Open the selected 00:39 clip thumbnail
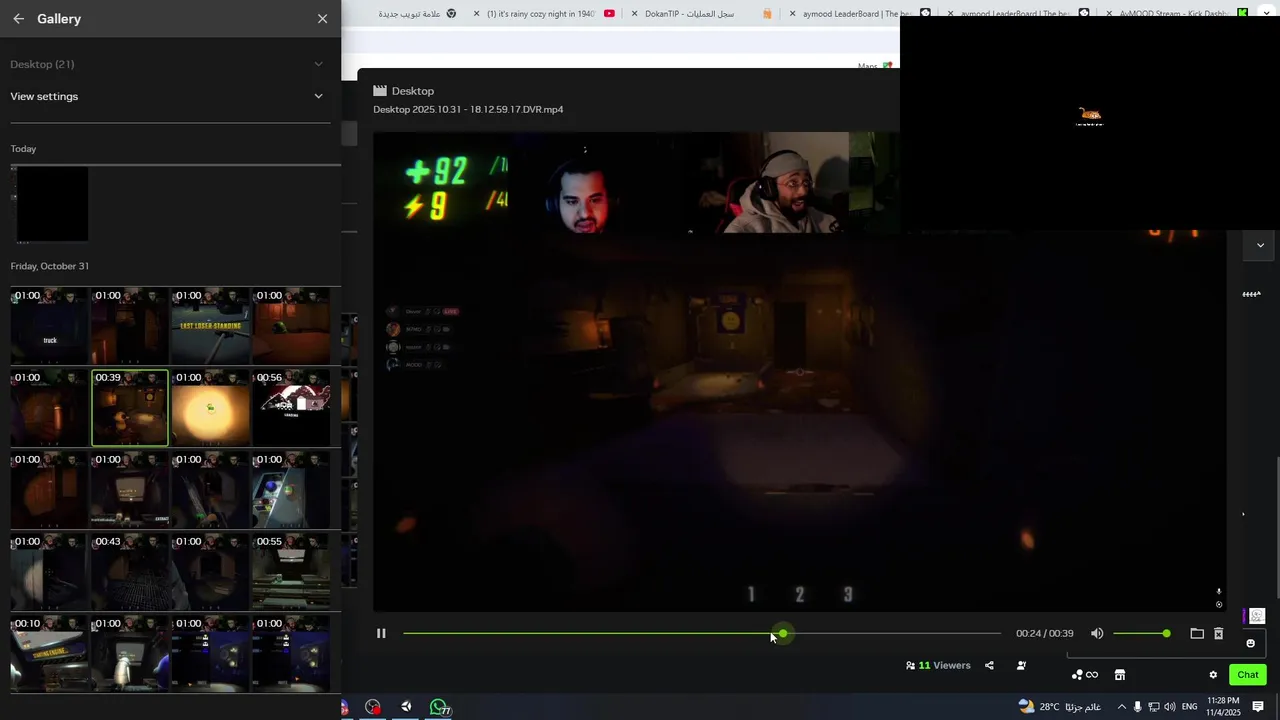 click(130, 408)
